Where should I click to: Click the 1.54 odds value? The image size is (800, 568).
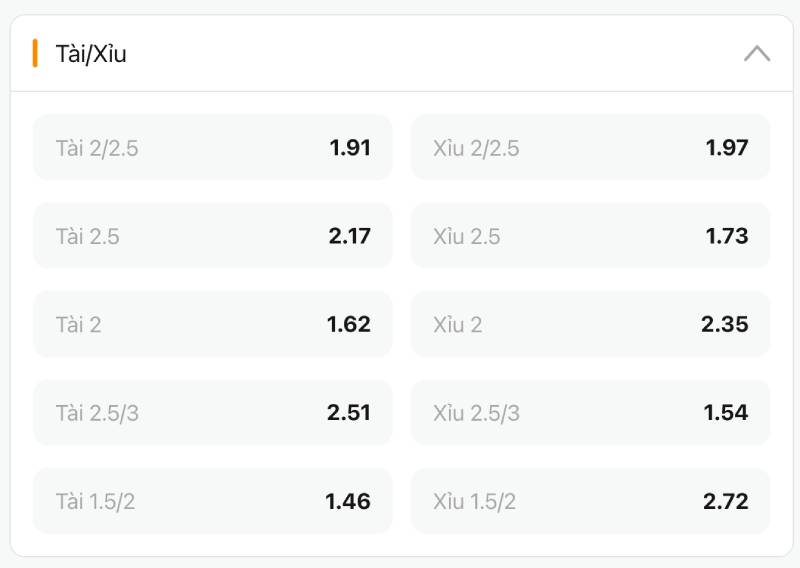(727, 412)
